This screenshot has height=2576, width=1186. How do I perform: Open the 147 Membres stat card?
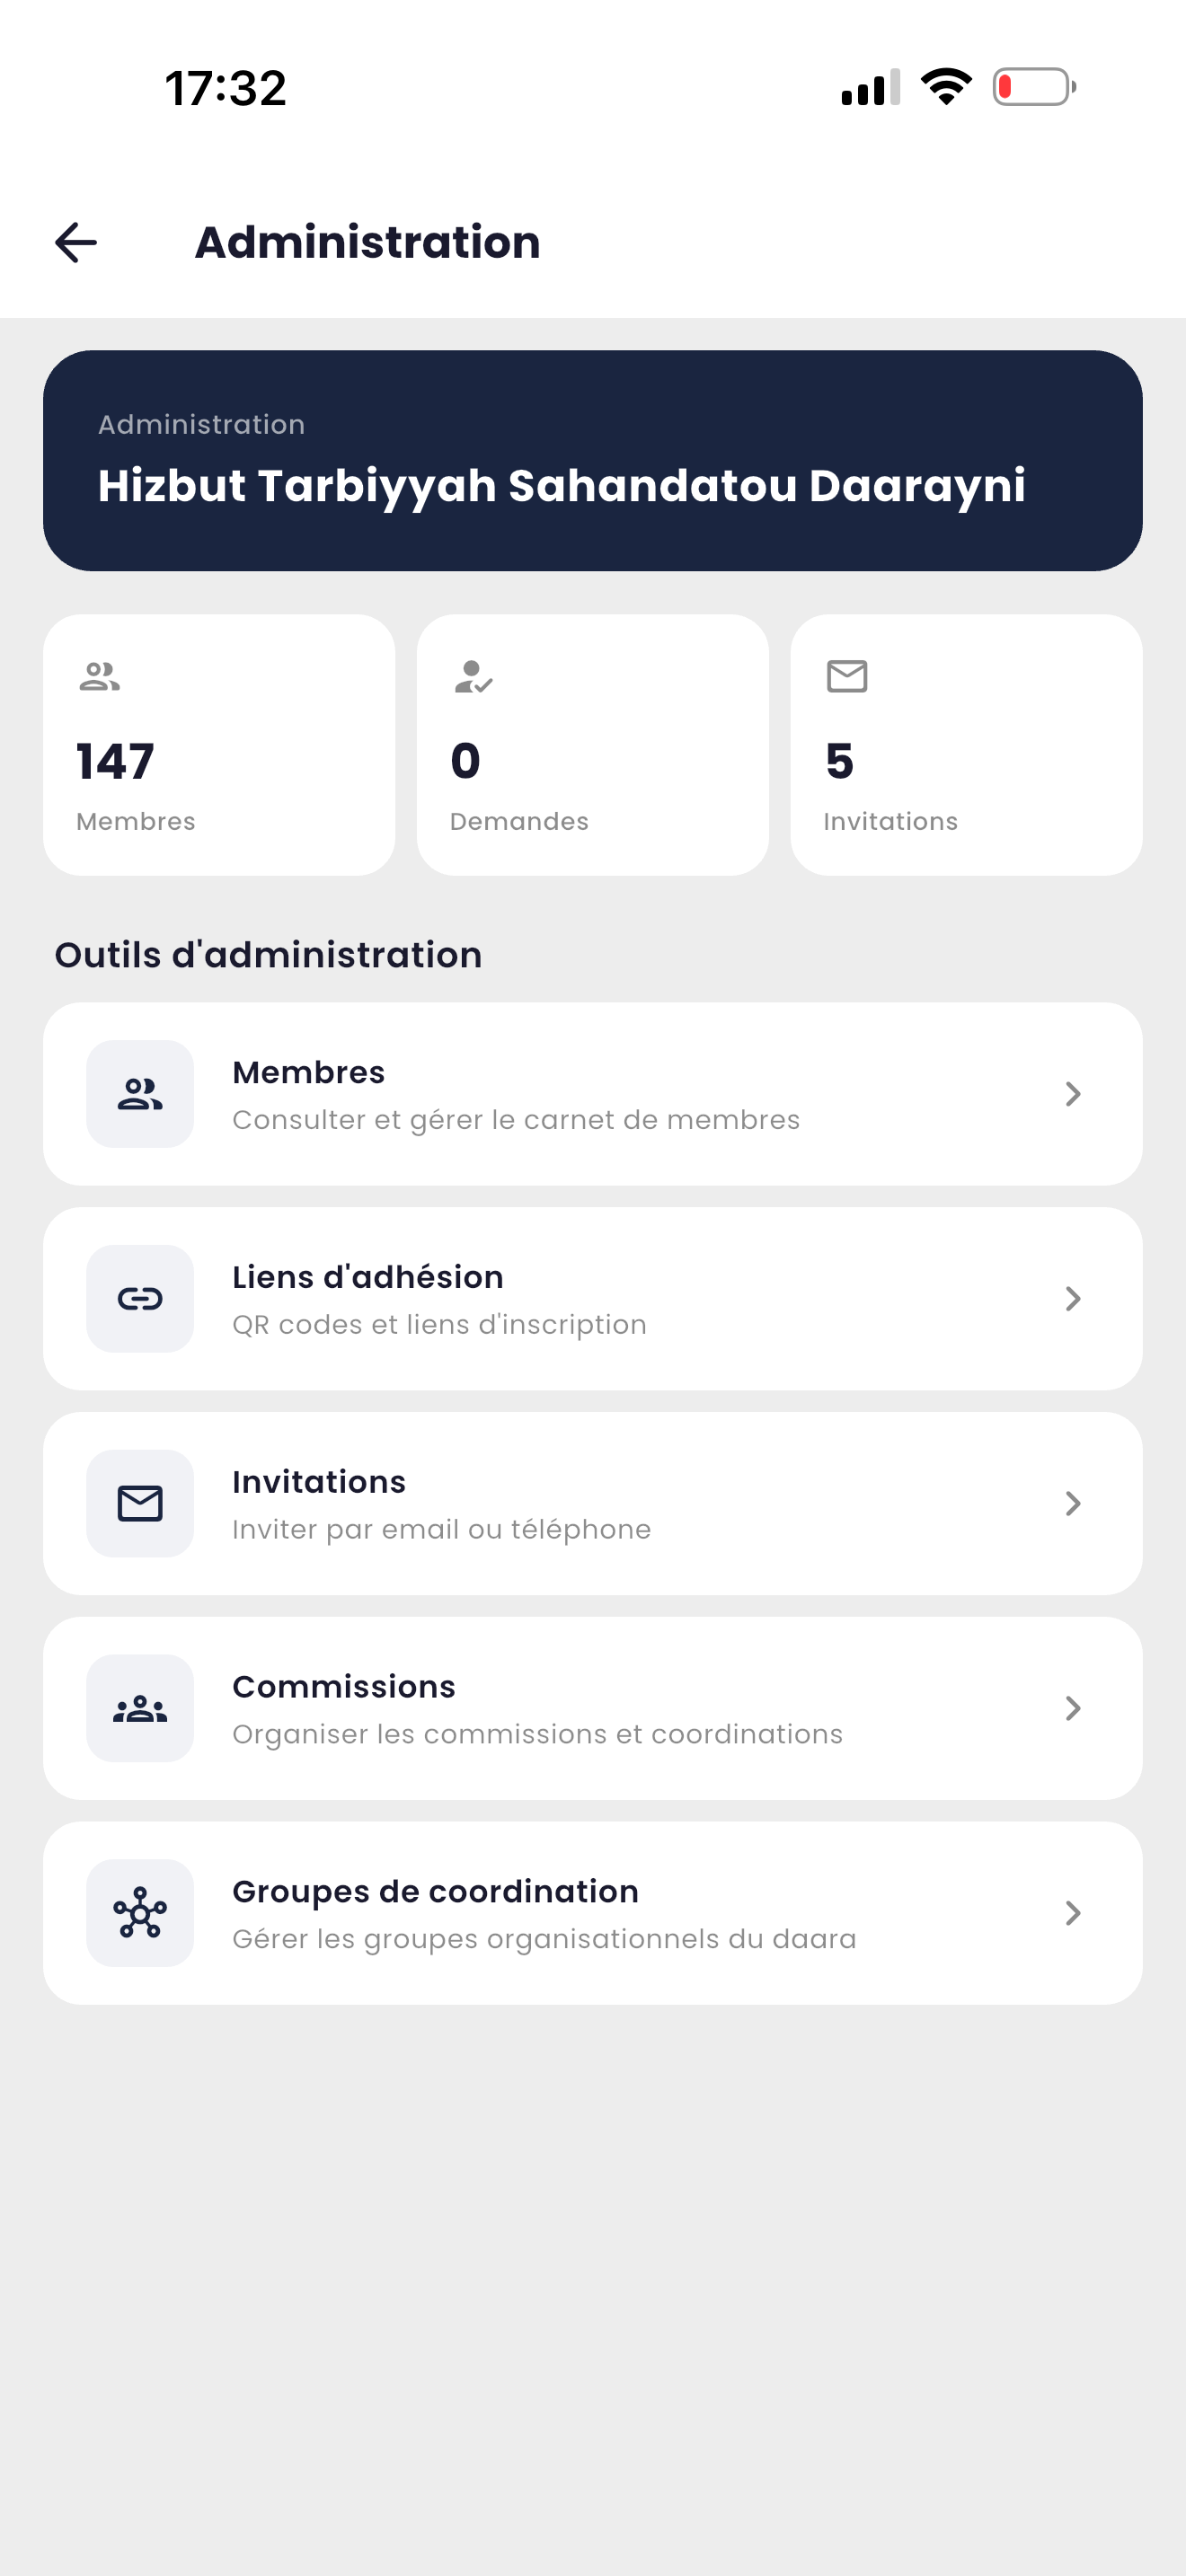click(219, 746)
